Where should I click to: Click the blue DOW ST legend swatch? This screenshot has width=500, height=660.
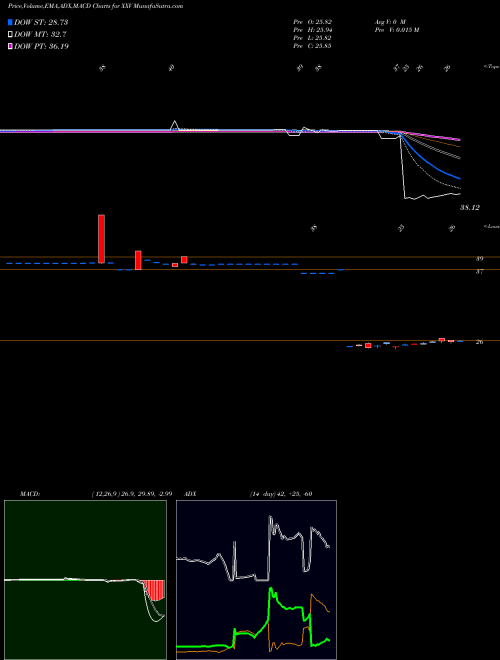(x=10, y=22)
